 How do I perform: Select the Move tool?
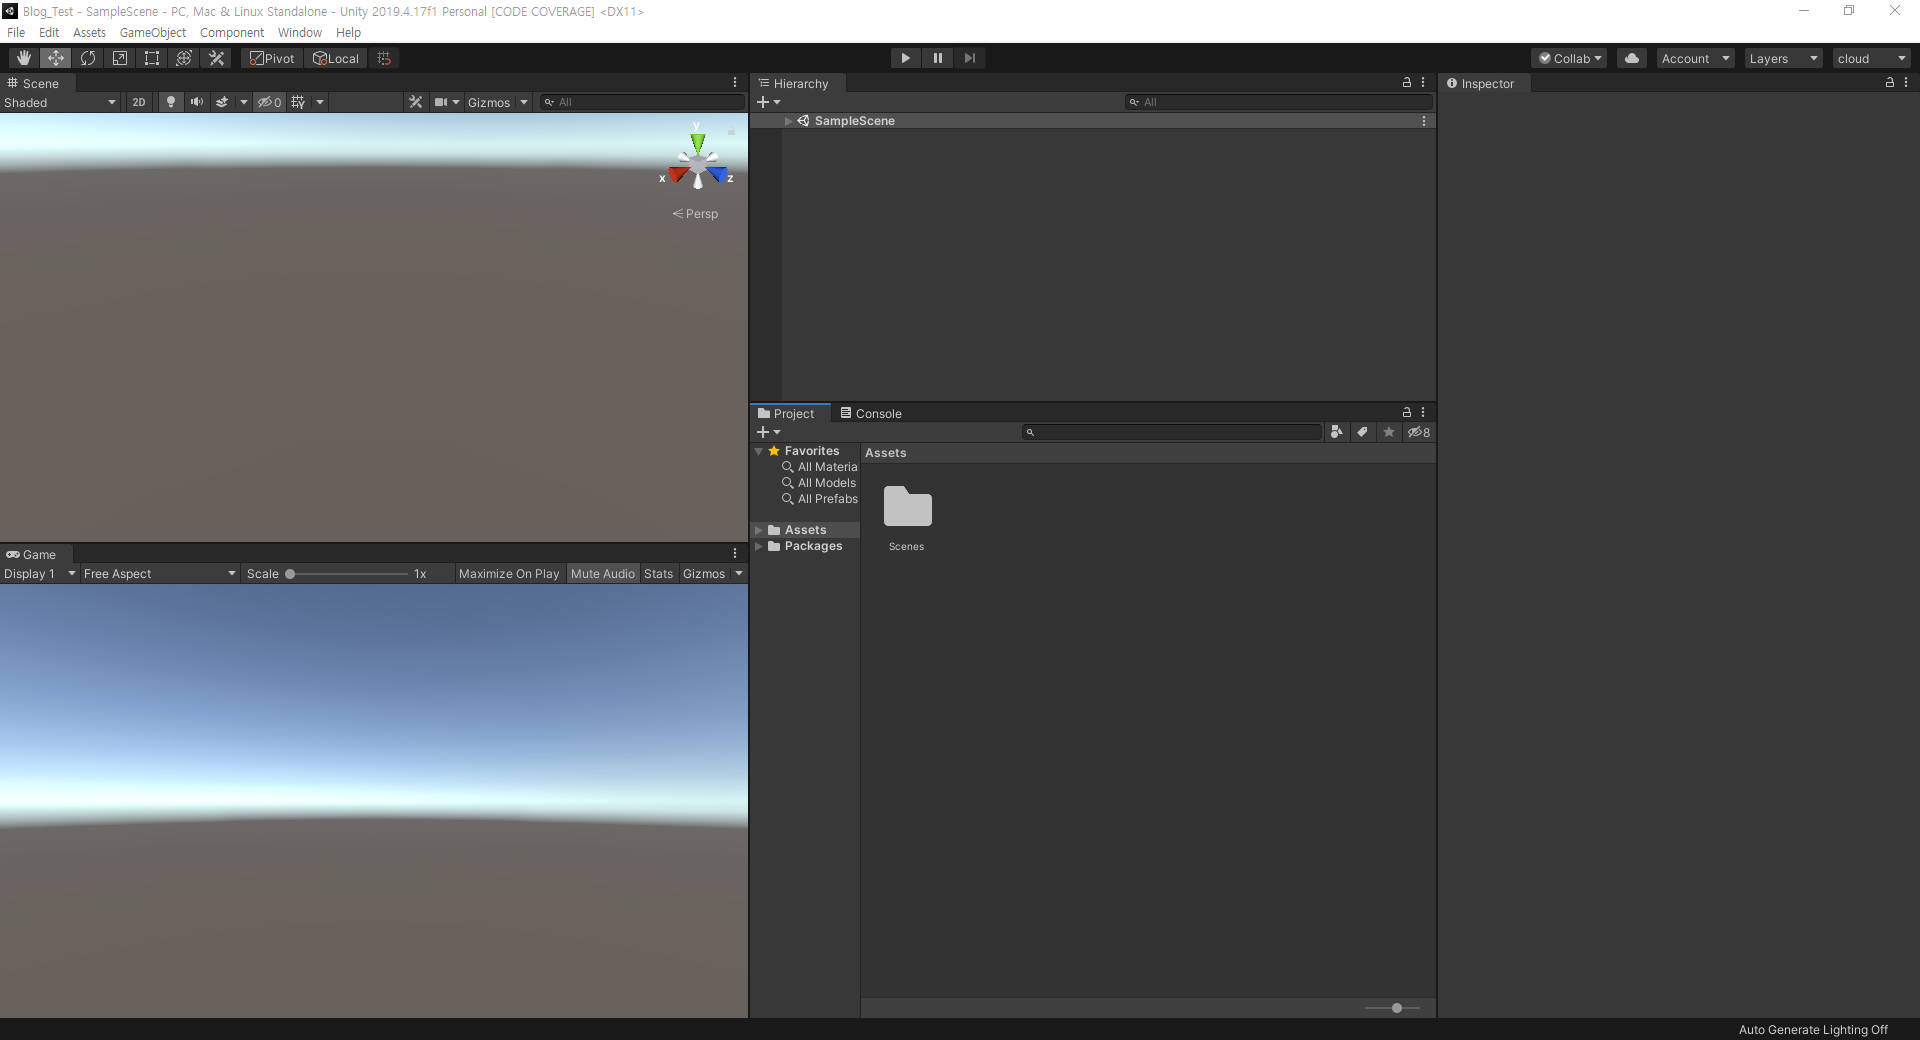point(56,58)
